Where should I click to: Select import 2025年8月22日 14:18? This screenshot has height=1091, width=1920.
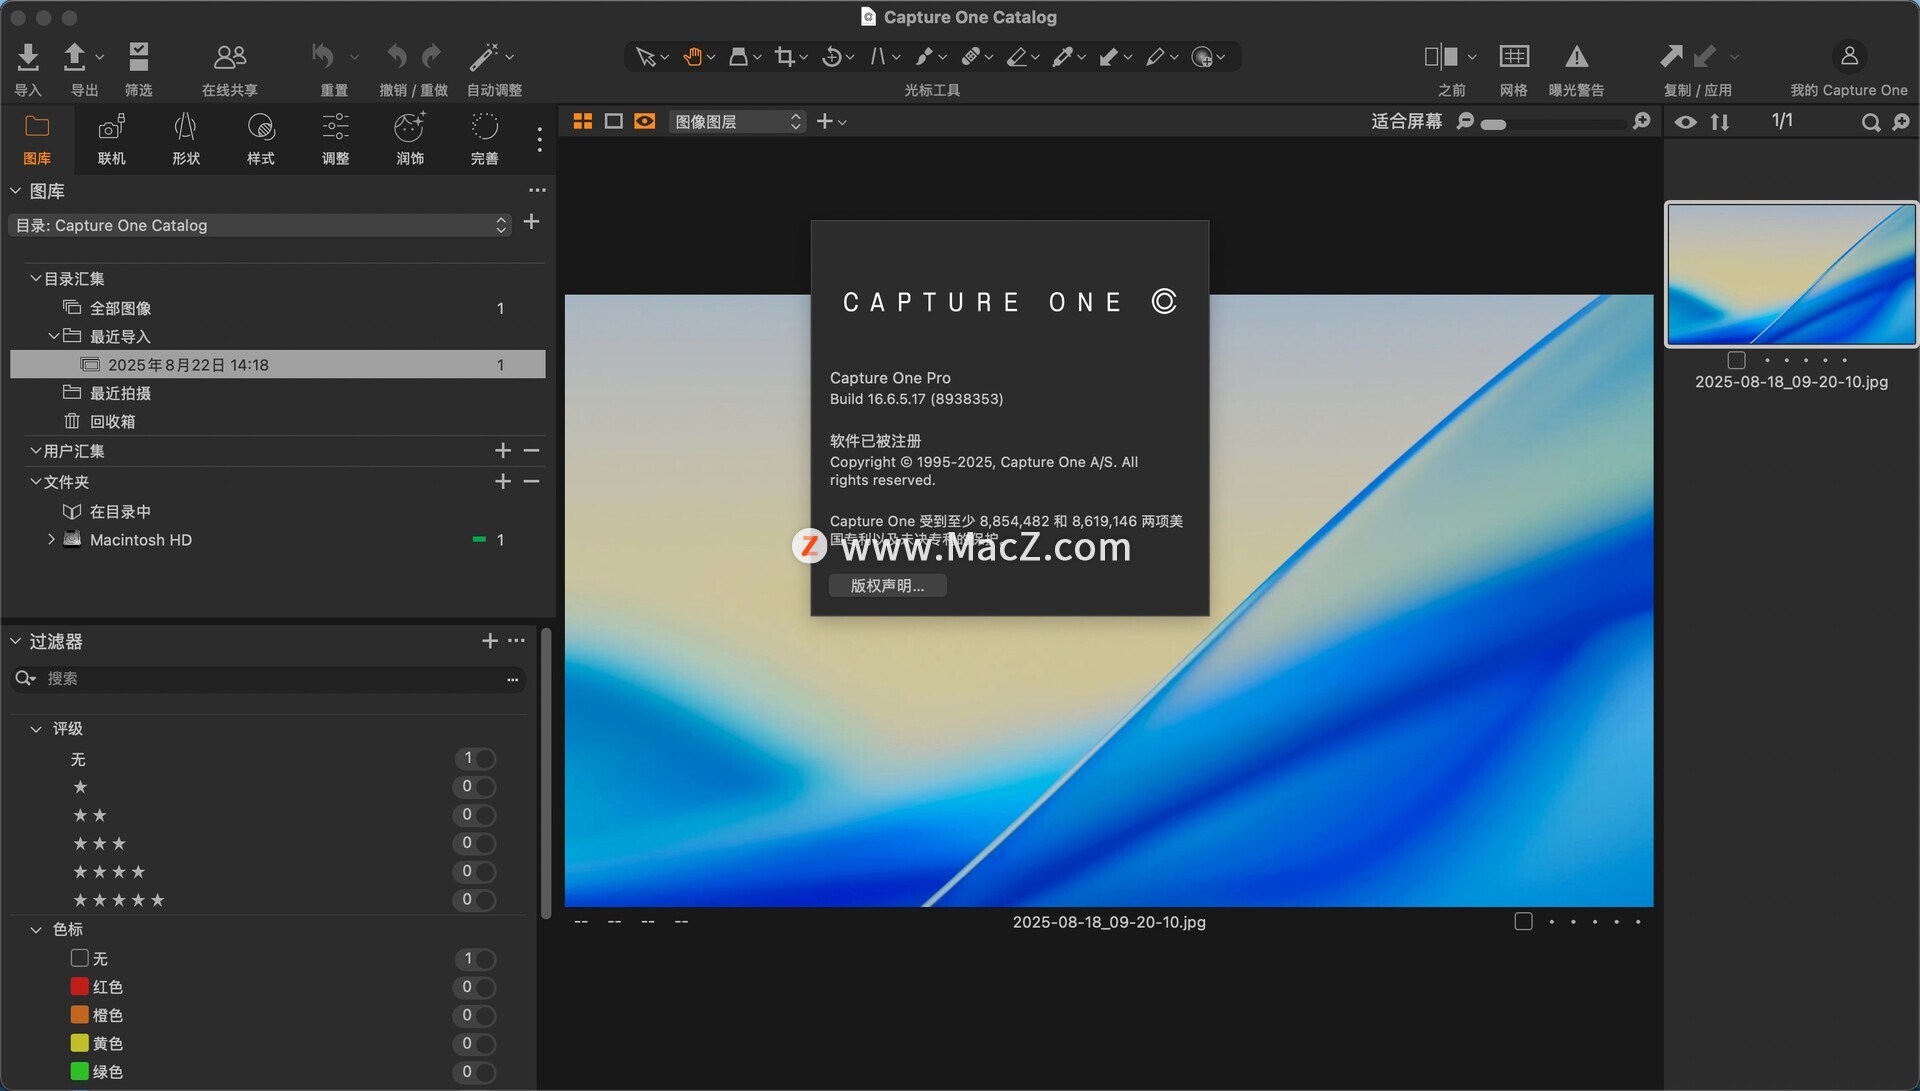coord(277,364)
